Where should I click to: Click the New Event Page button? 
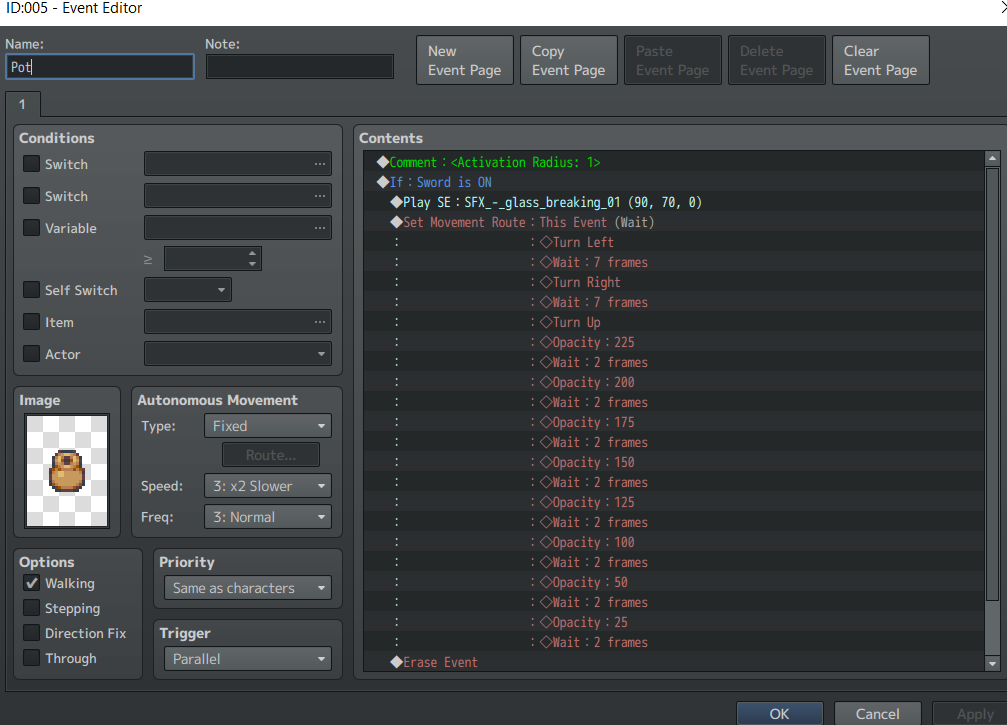(x=465, y=60)
